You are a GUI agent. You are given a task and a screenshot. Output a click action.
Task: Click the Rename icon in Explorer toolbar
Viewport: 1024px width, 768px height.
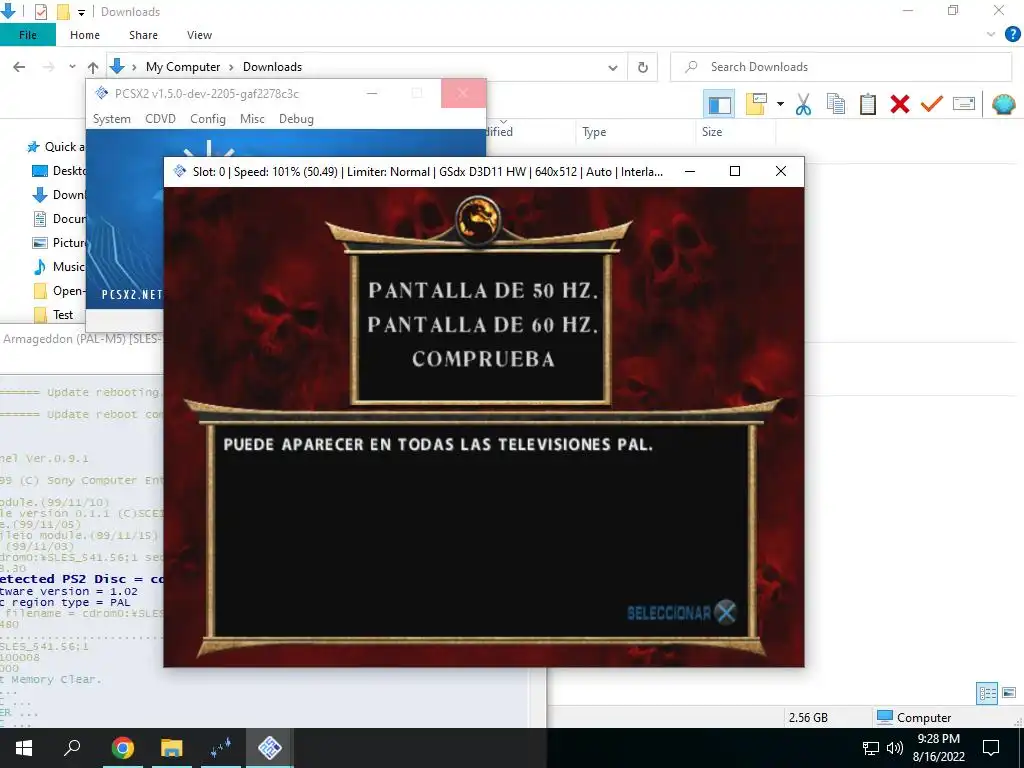click(964, 104)
